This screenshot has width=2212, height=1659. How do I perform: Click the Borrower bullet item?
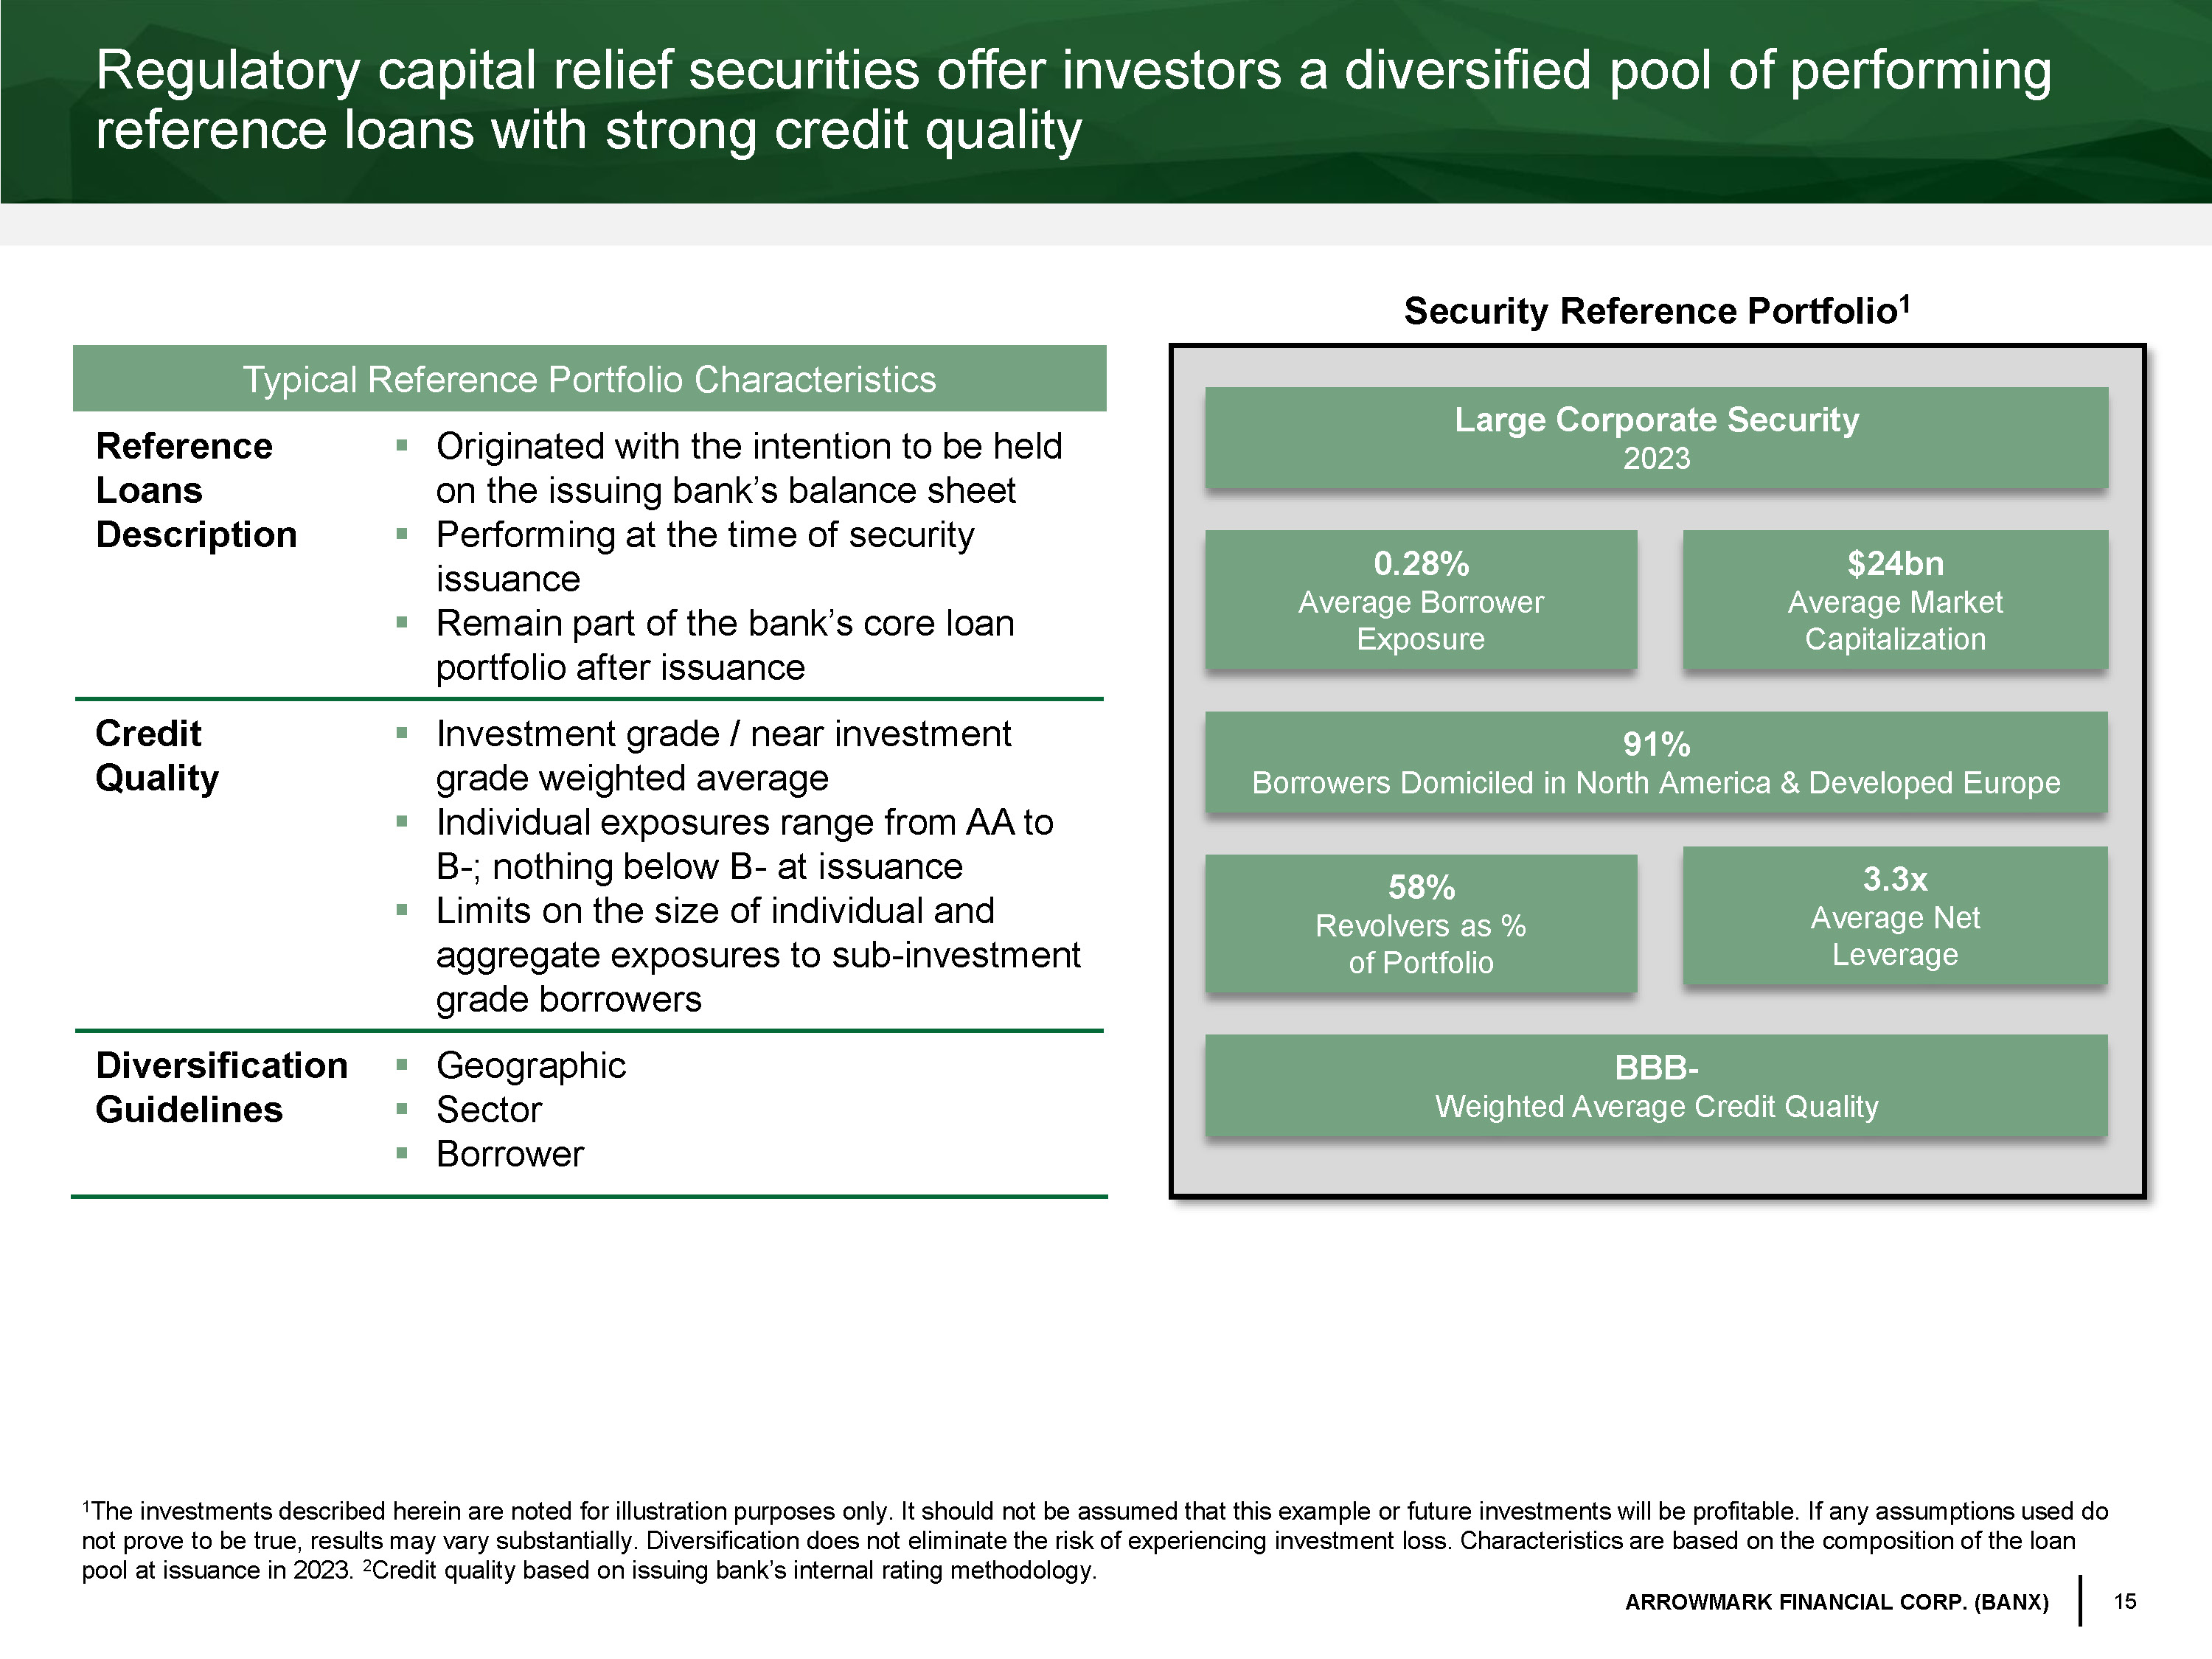510,1154
